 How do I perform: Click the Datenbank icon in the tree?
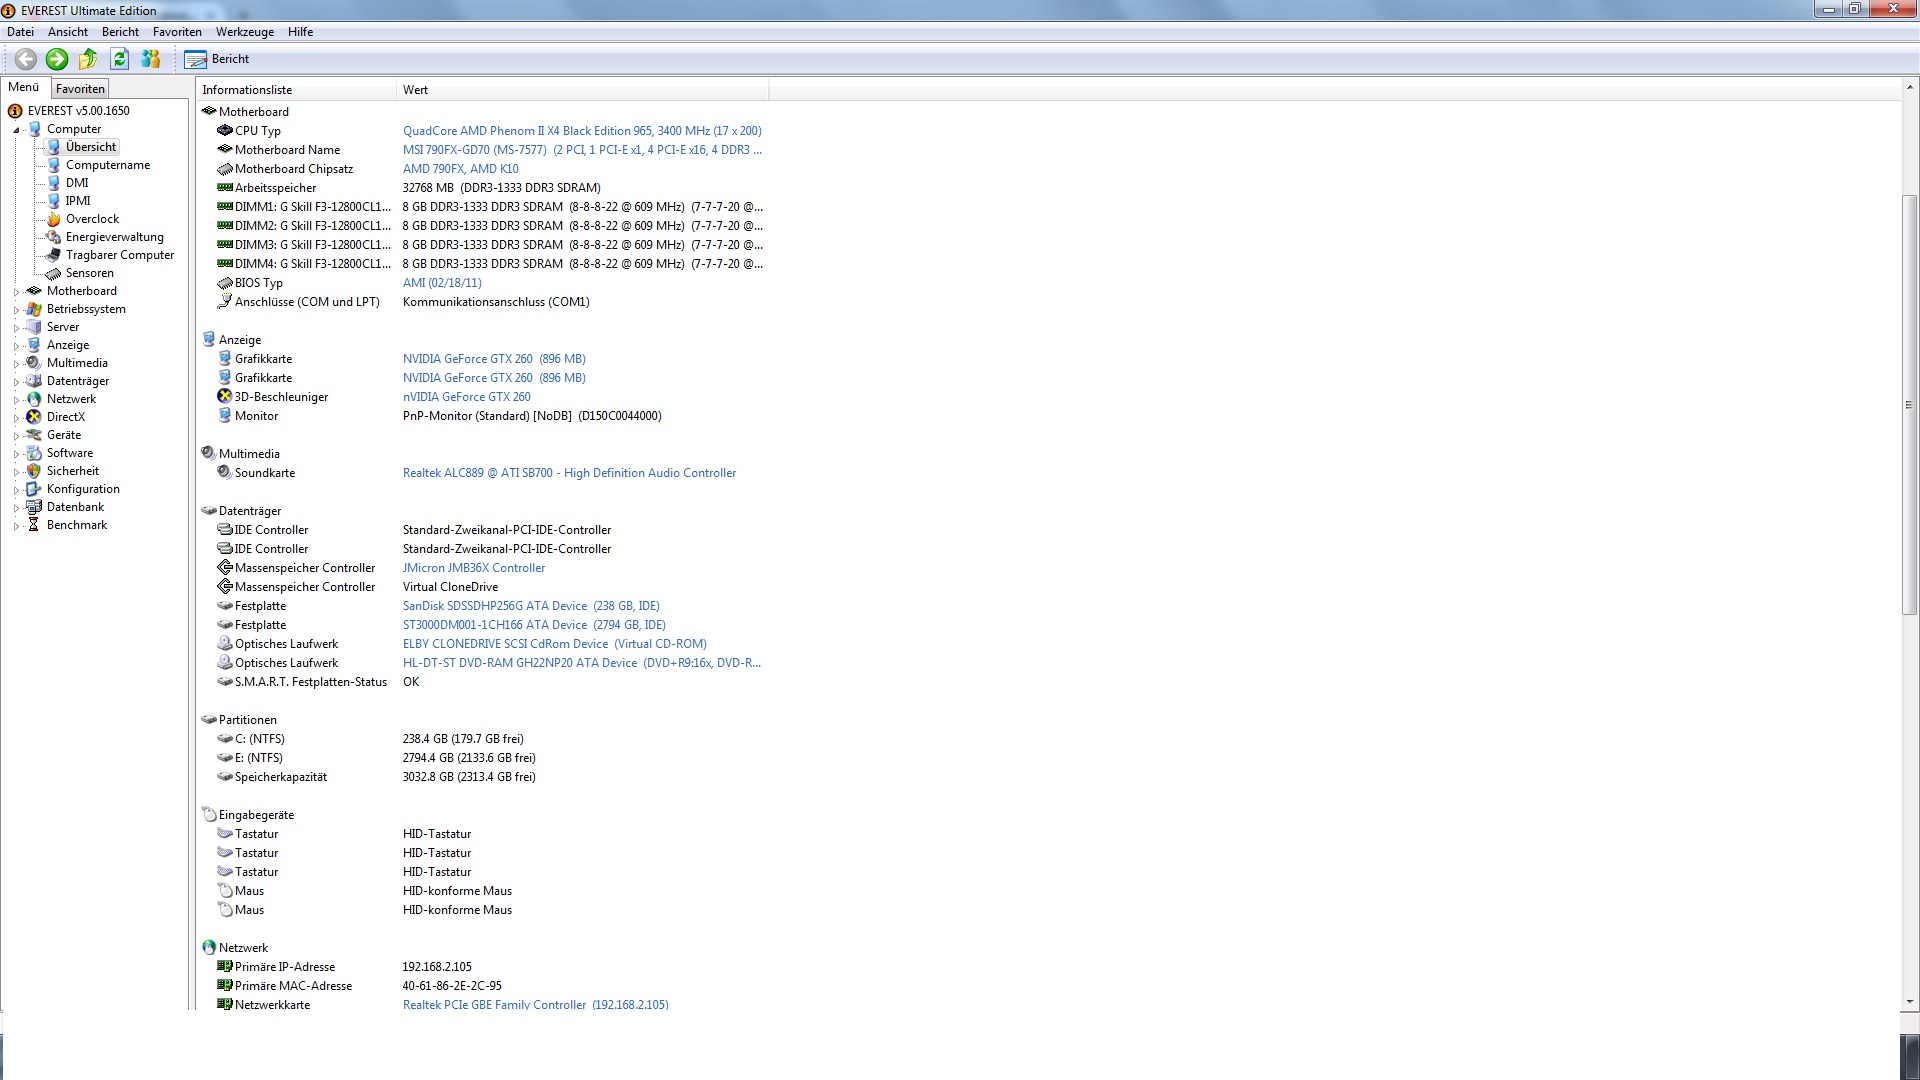coord(34,507)
